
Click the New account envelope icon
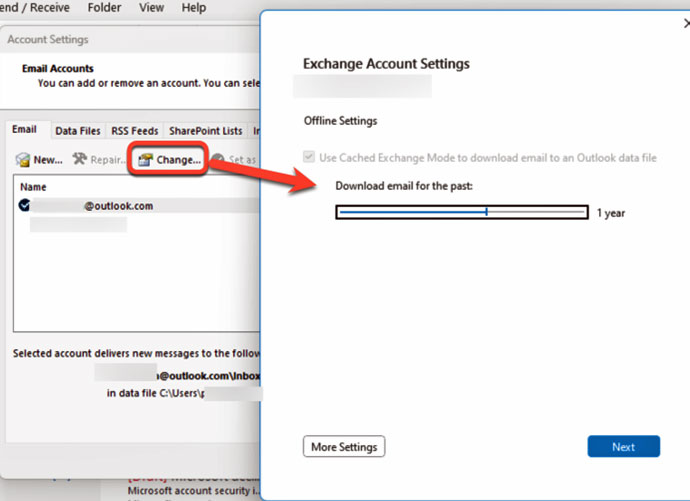coord(24,160)
